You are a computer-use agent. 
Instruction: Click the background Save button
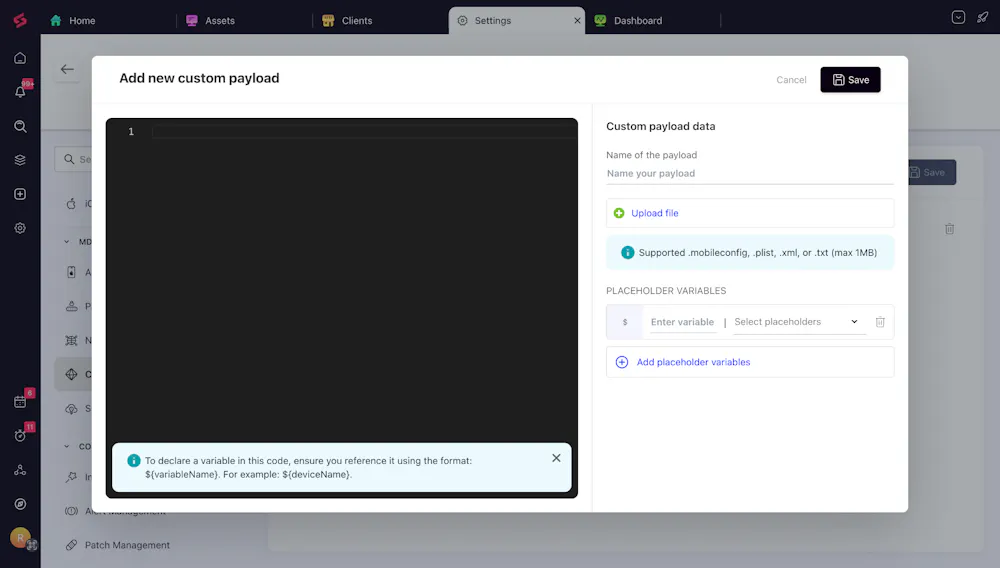[932, 172]
